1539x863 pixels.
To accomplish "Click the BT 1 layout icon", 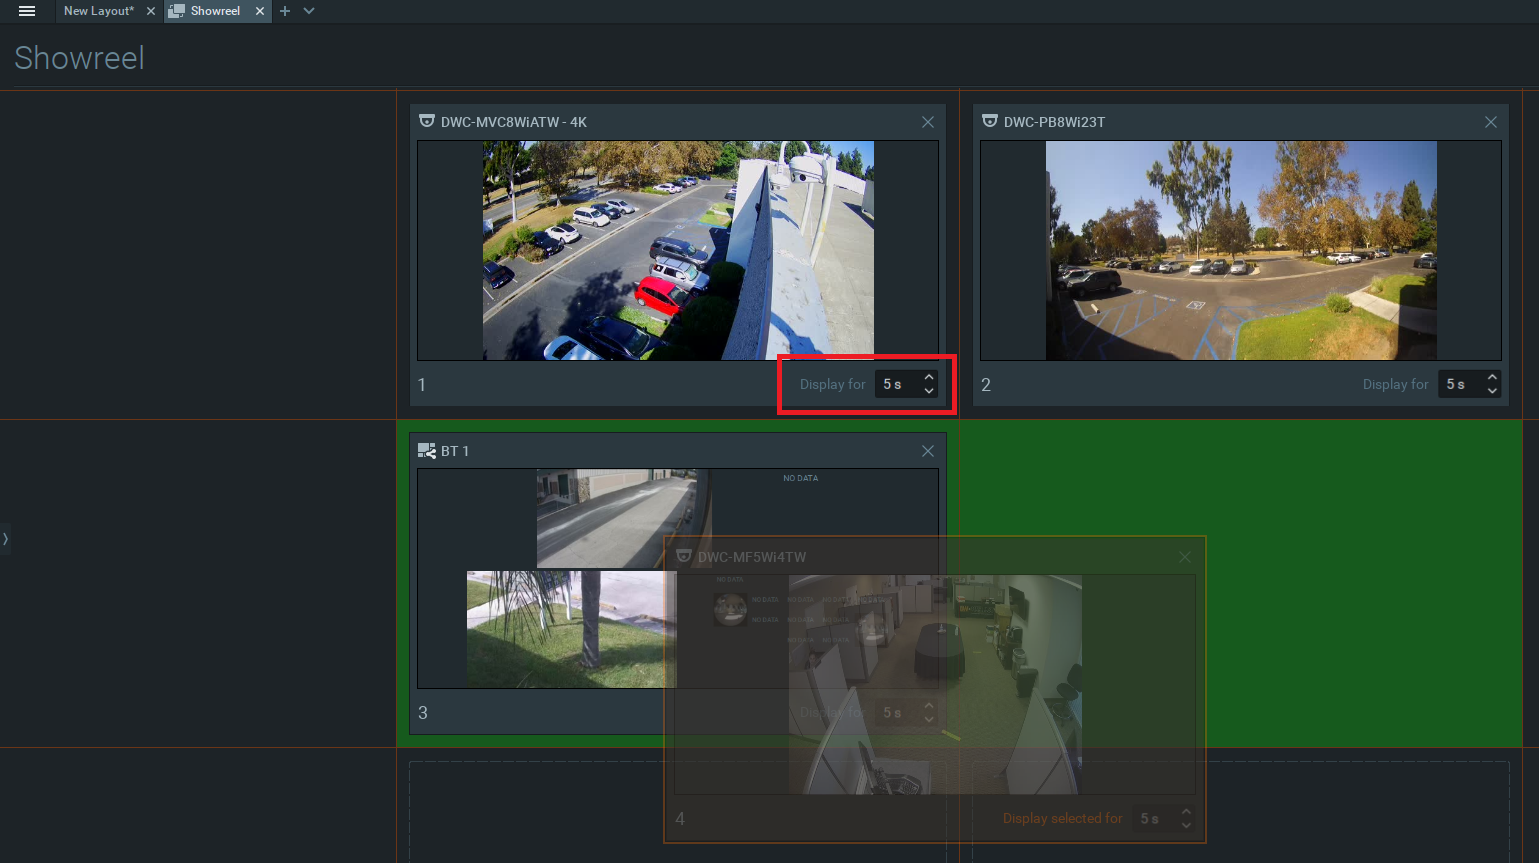I will pyautogui.click(x=427, y=451).
